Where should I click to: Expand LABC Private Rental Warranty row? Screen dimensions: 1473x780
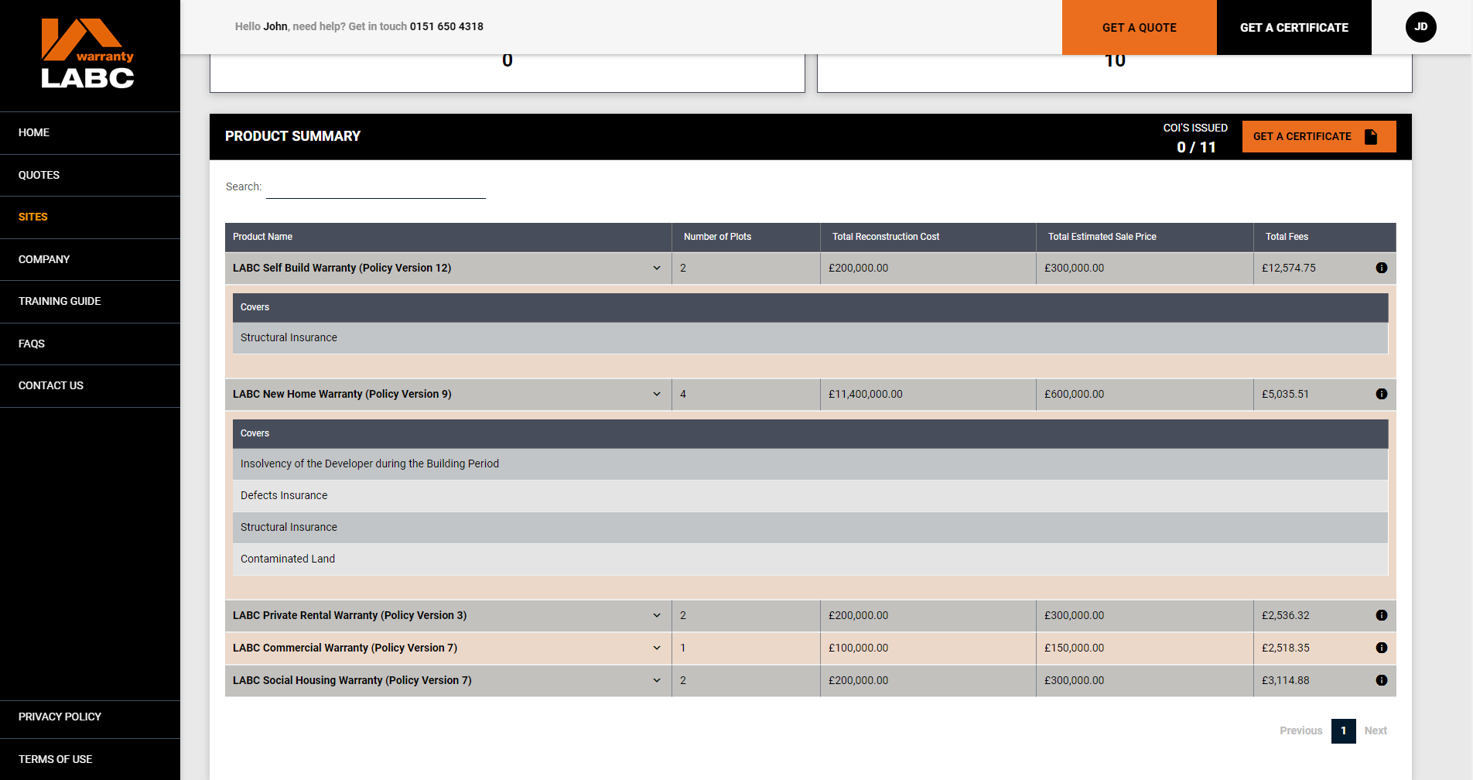coord(656,616)
